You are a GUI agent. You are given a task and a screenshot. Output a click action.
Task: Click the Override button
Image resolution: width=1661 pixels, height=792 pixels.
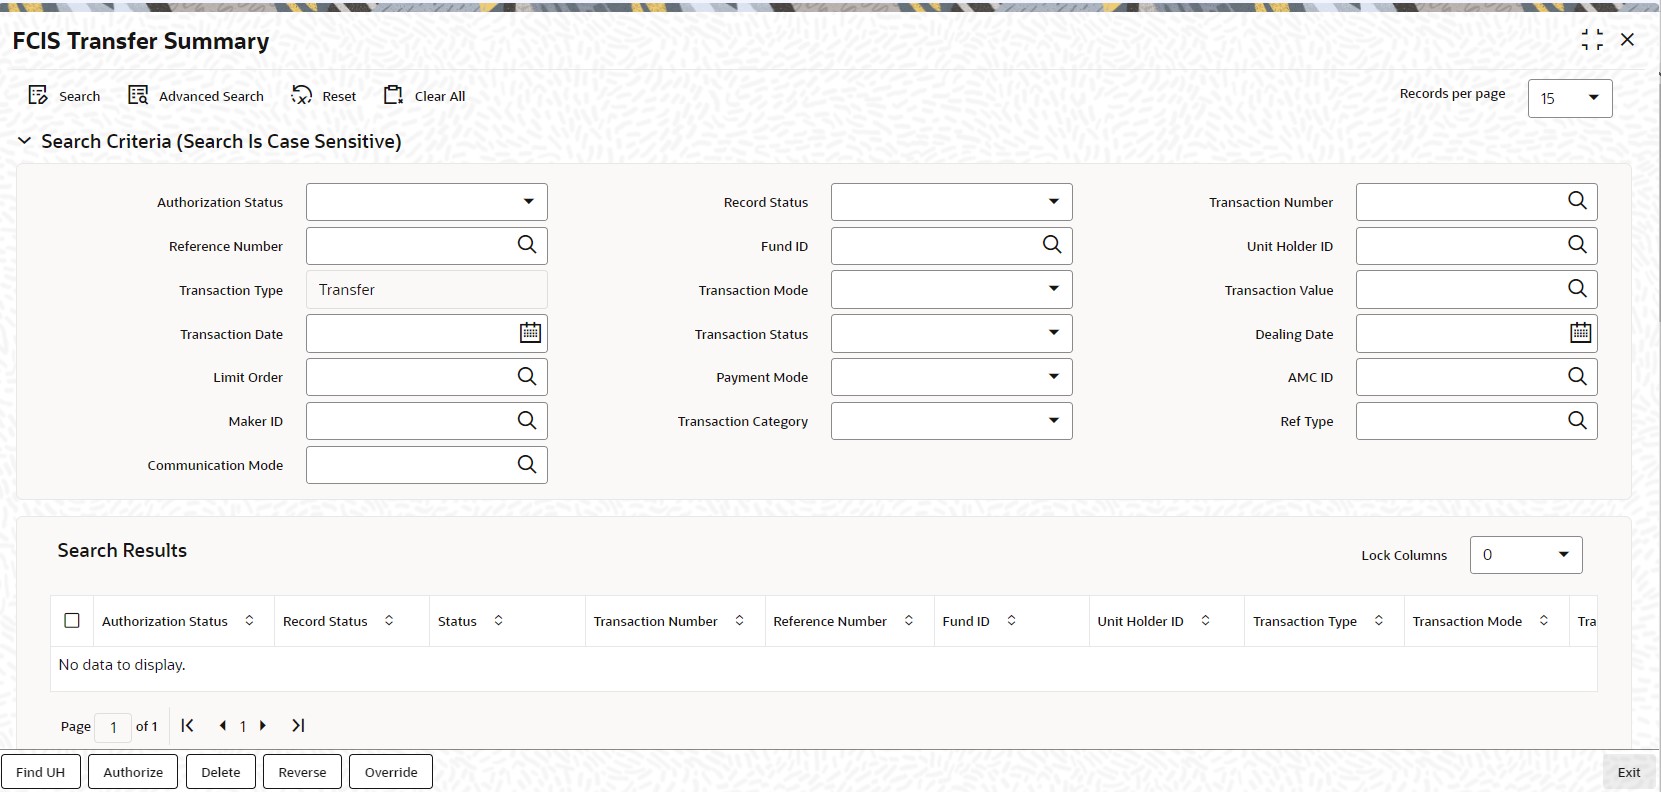pyautogui.click(x=391, y=772)
